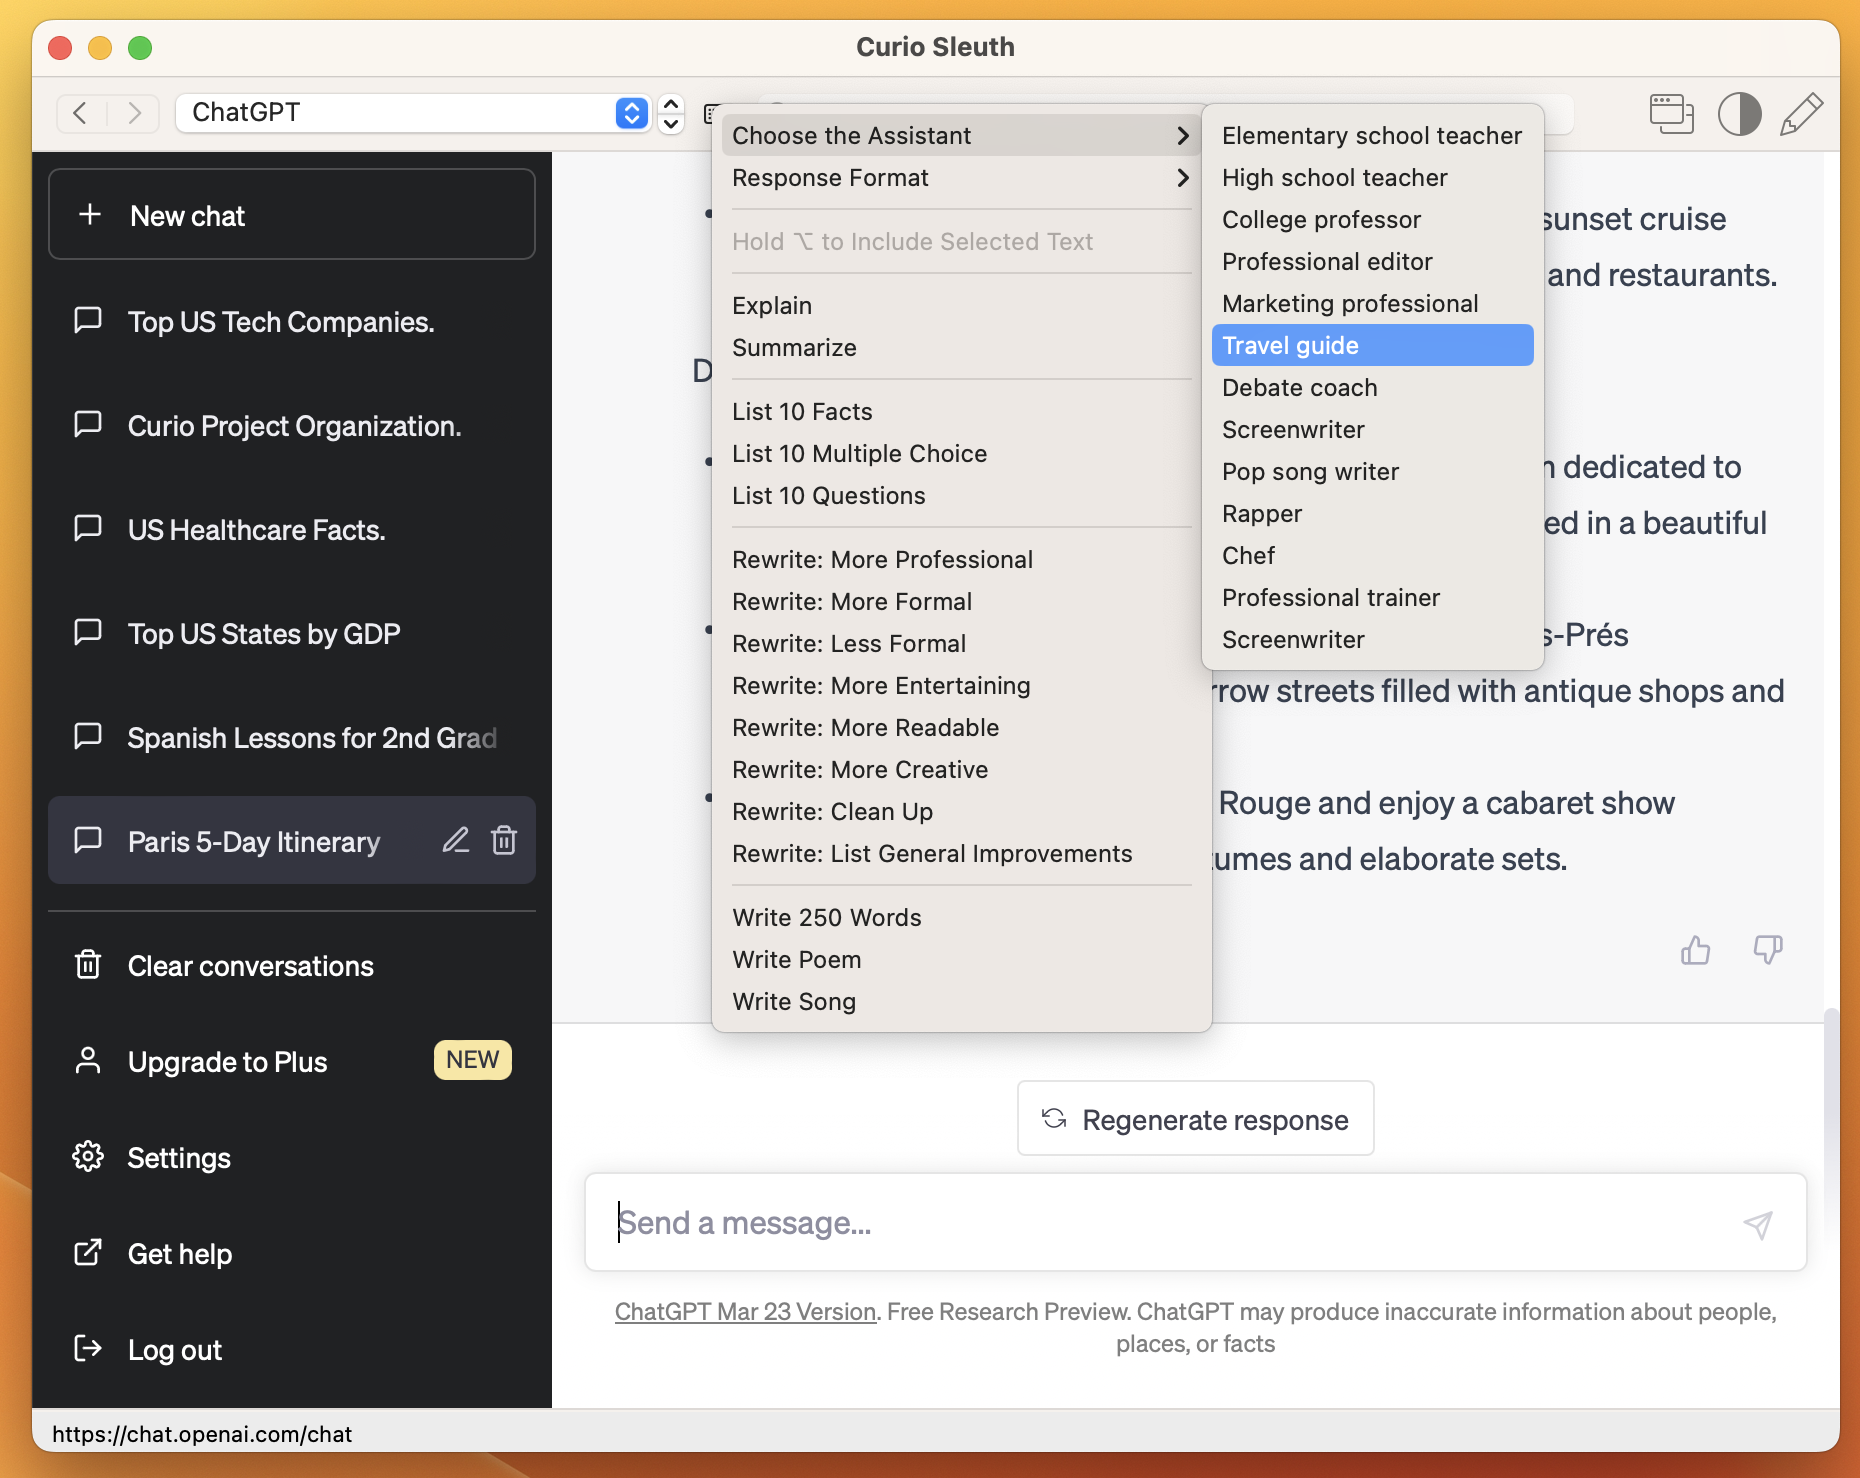The height and width of the screenshot is (1478, 1860).
Task: Choose List 10 Multiple Choice
Action: pyautogui.click(x=961, y=453)
